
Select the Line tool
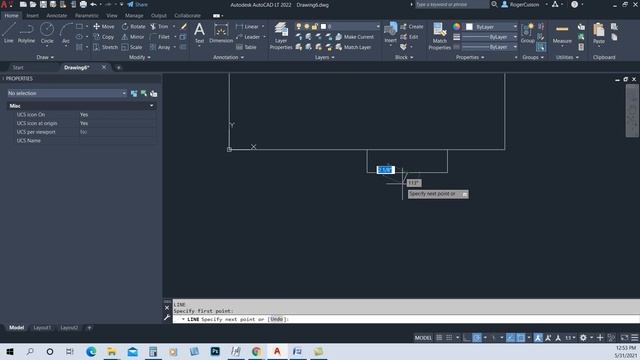pos(9,33)
